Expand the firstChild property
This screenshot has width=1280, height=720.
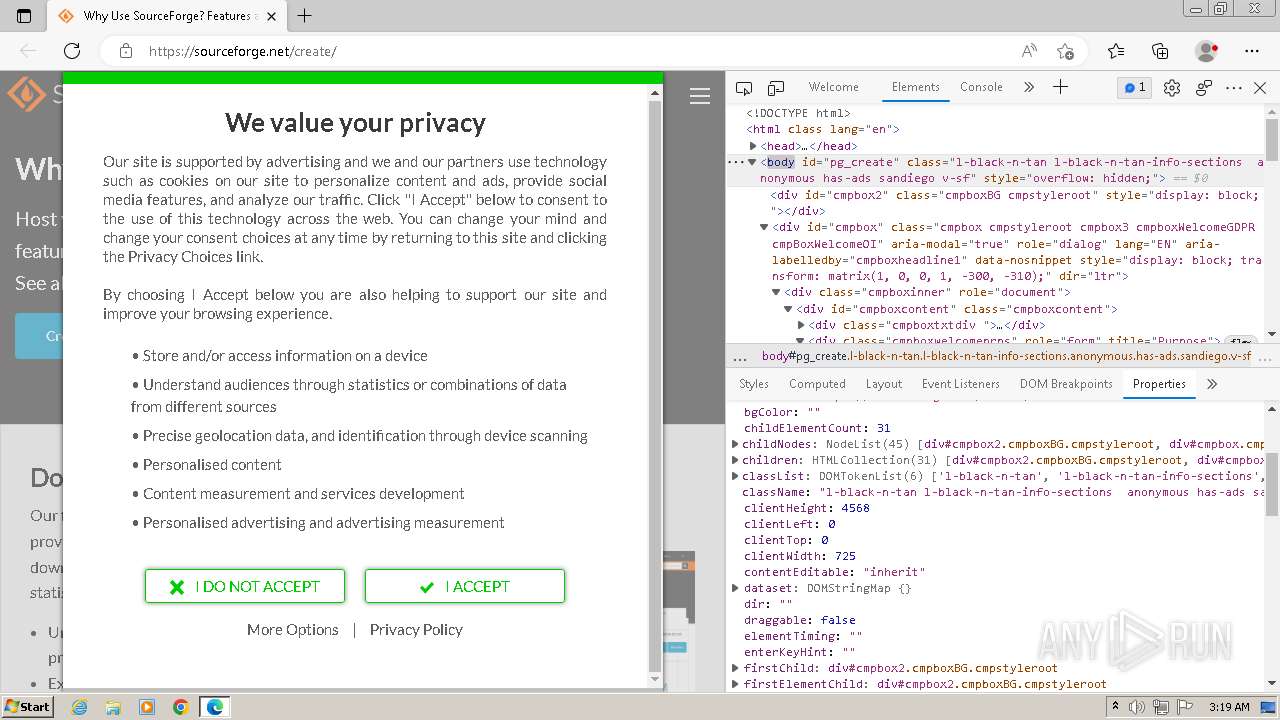coord(735,668)
